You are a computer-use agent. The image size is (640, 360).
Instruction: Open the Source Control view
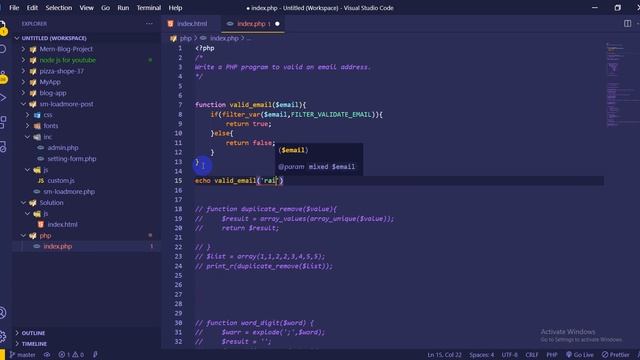(x=3, y=77)
